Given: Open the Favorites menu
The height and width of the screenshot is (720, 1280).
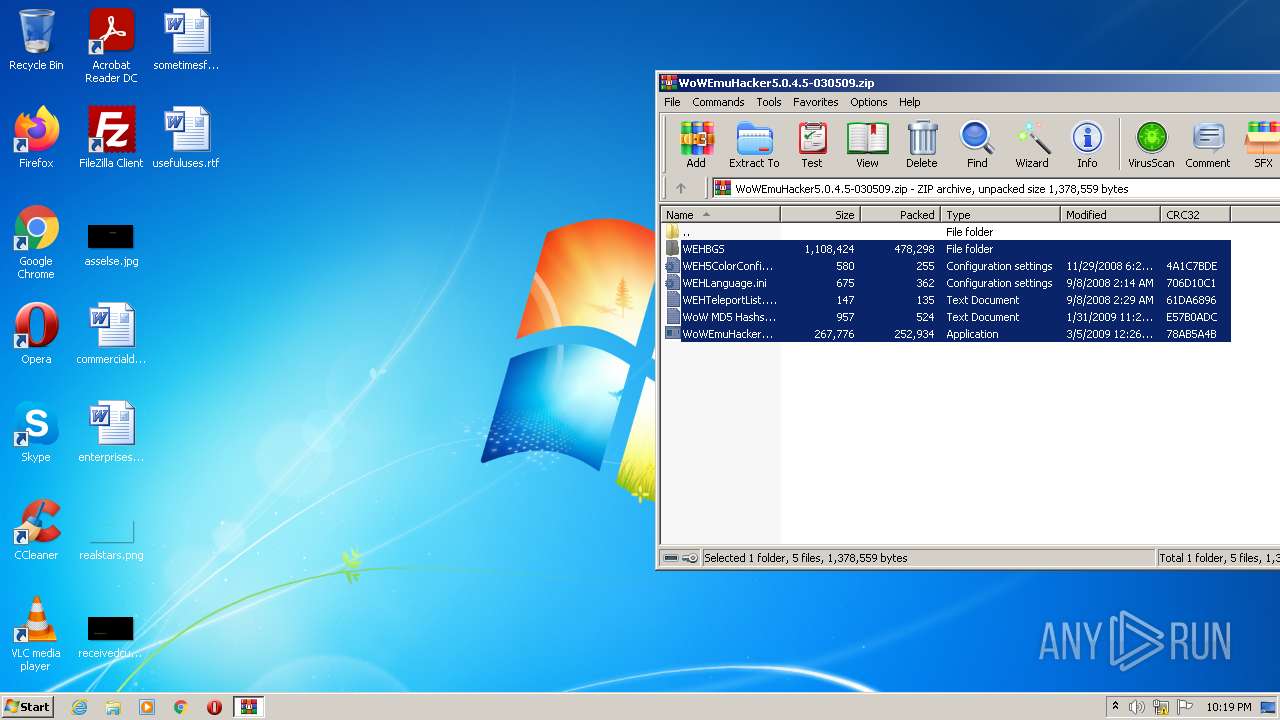Looking at the screenshot, I should [816, 102].
